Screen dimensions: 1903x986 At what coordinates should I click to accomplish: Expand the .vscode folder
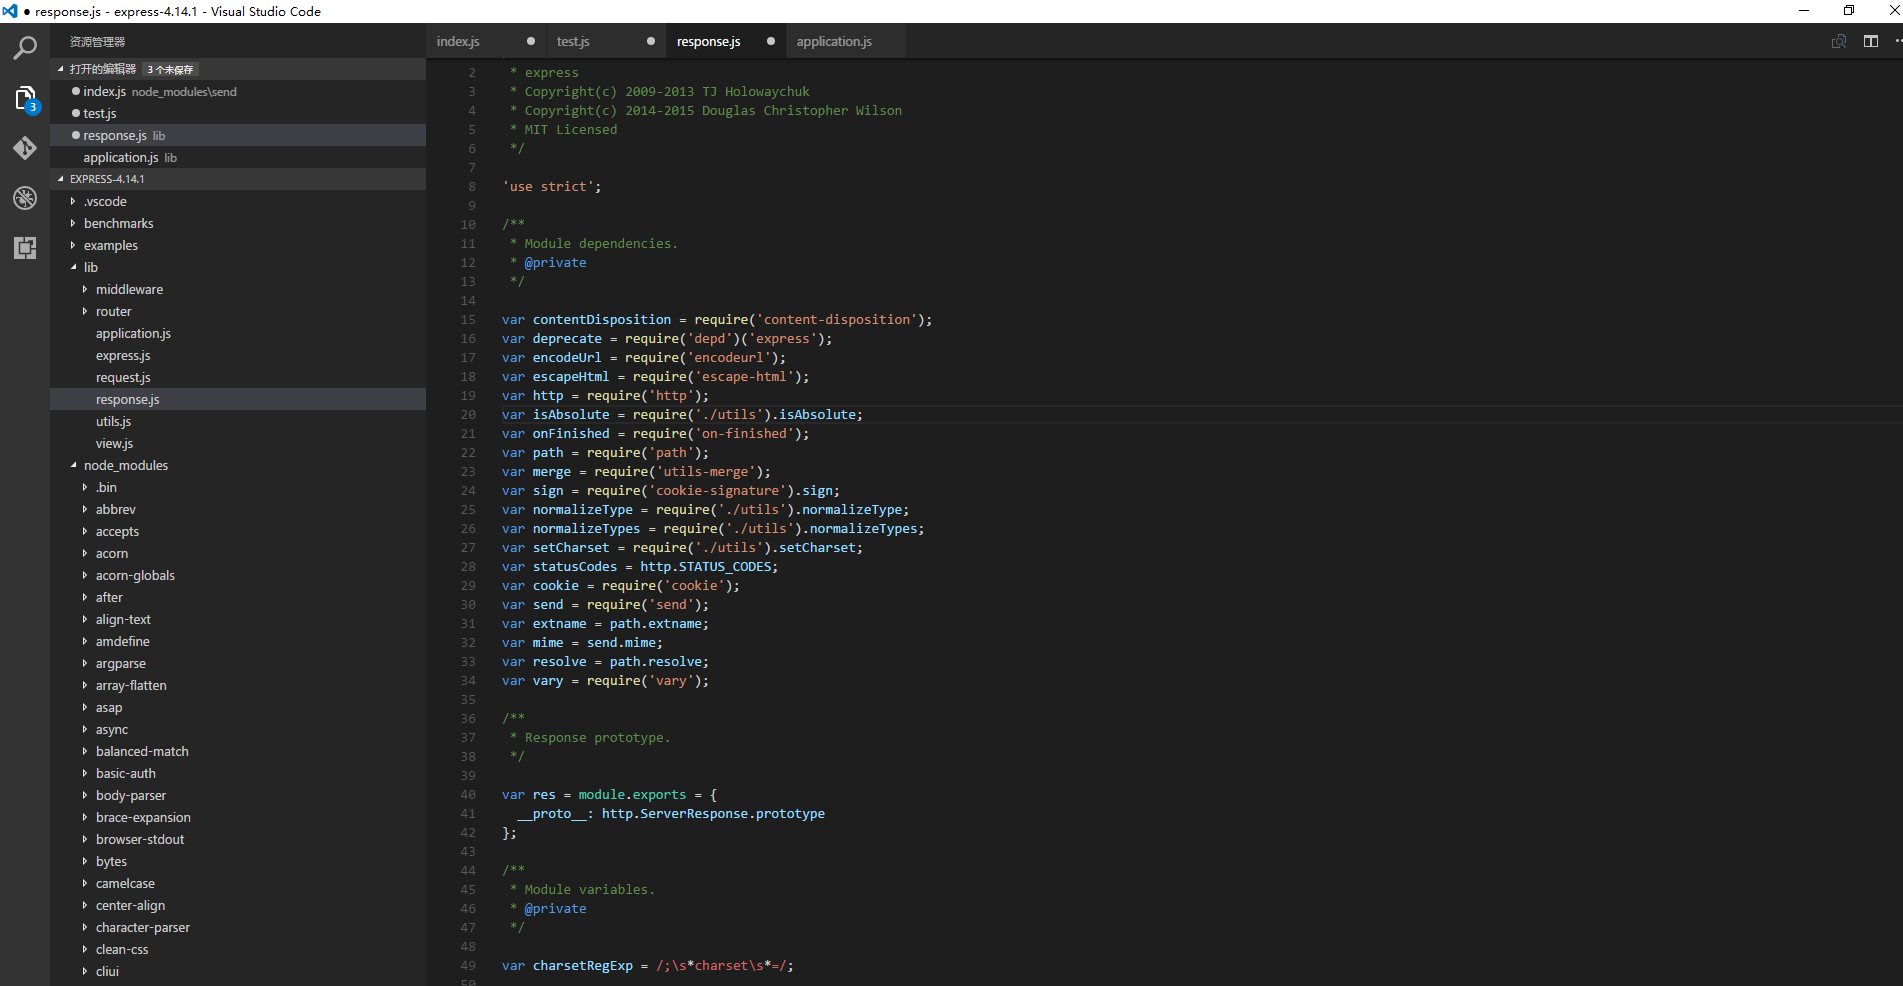(x=238, y=201)
